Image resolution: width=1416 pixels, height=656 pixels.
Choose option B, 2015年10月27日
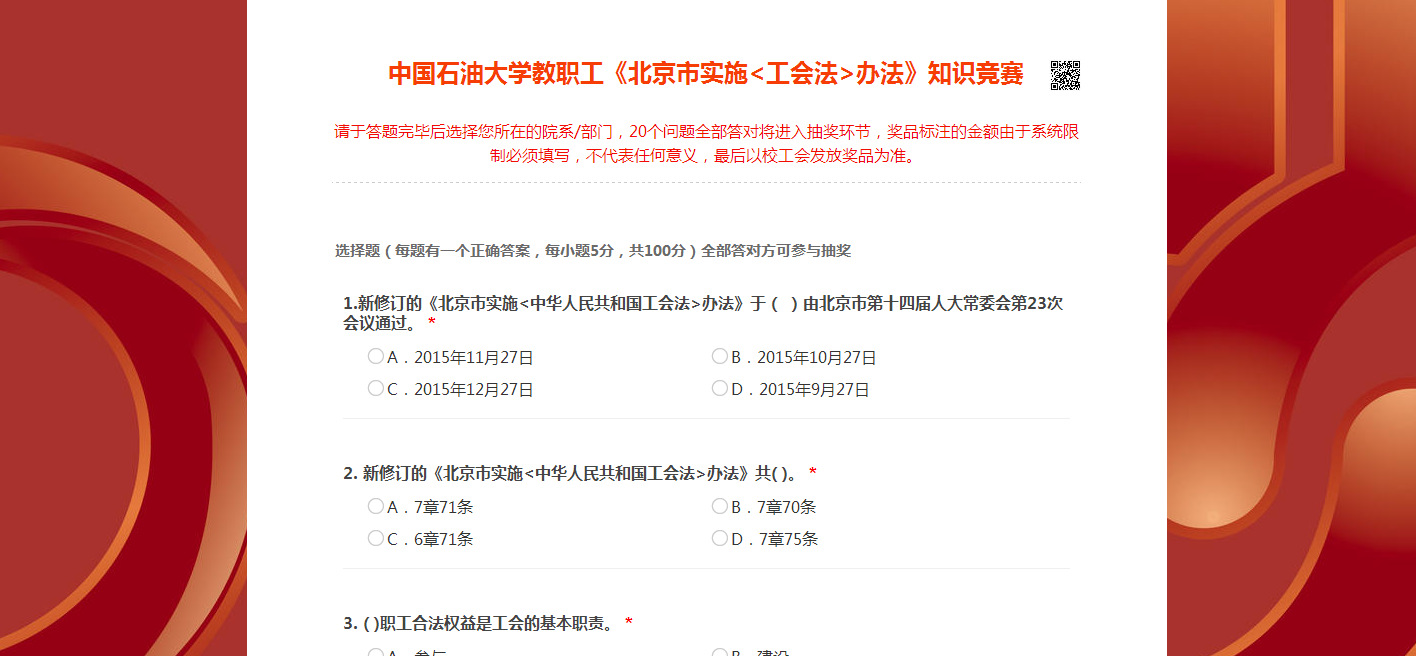pyautogui.click(x=720, y=357)
